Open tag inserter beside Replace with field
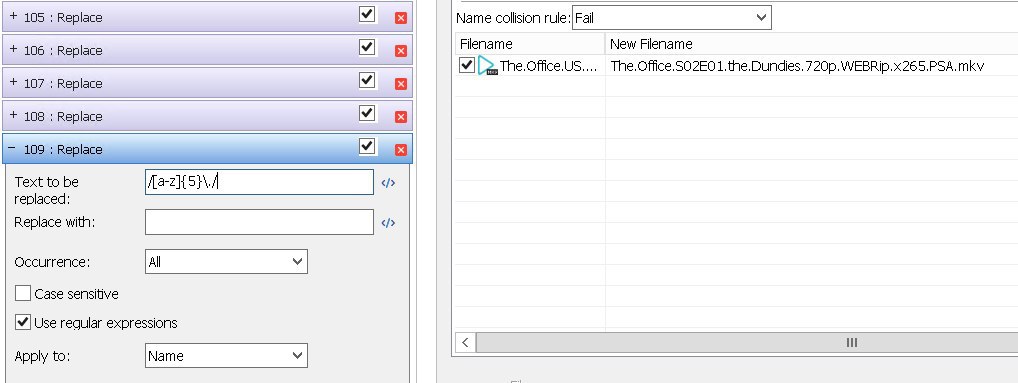The image size is (1018, 383). pyautogui.click(x=388, y=223)
